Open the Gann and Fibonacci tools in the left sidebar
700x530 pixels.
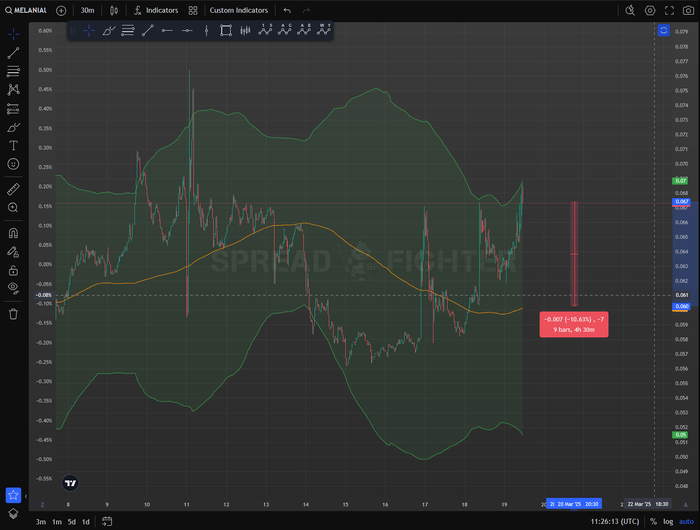click(13, 71)
